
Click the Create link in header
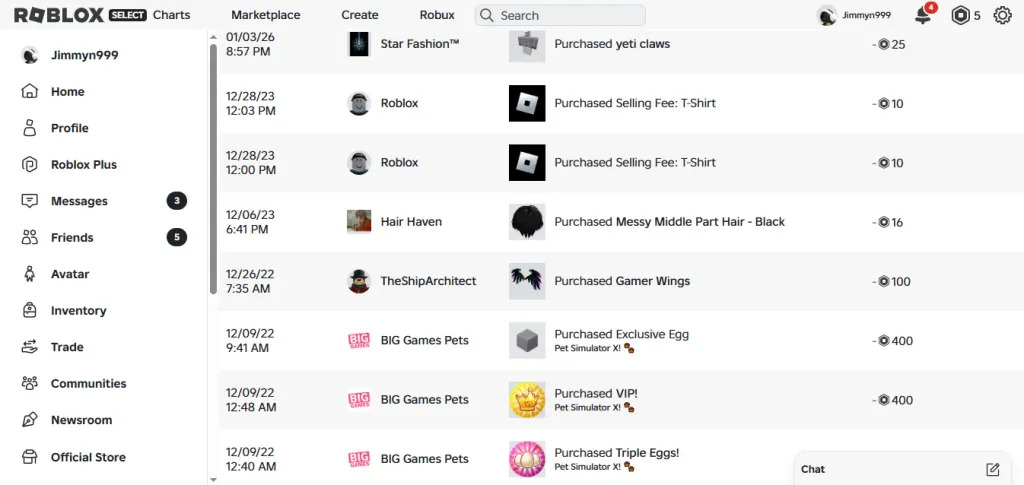[x=360, y=15]
